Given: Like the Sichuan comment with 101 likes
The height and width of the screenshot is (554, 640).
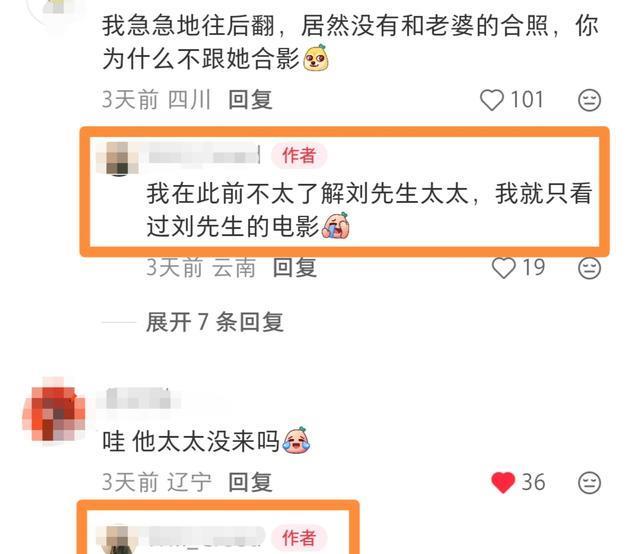Looking at the screenshot, I should click(x=491, y=100).
